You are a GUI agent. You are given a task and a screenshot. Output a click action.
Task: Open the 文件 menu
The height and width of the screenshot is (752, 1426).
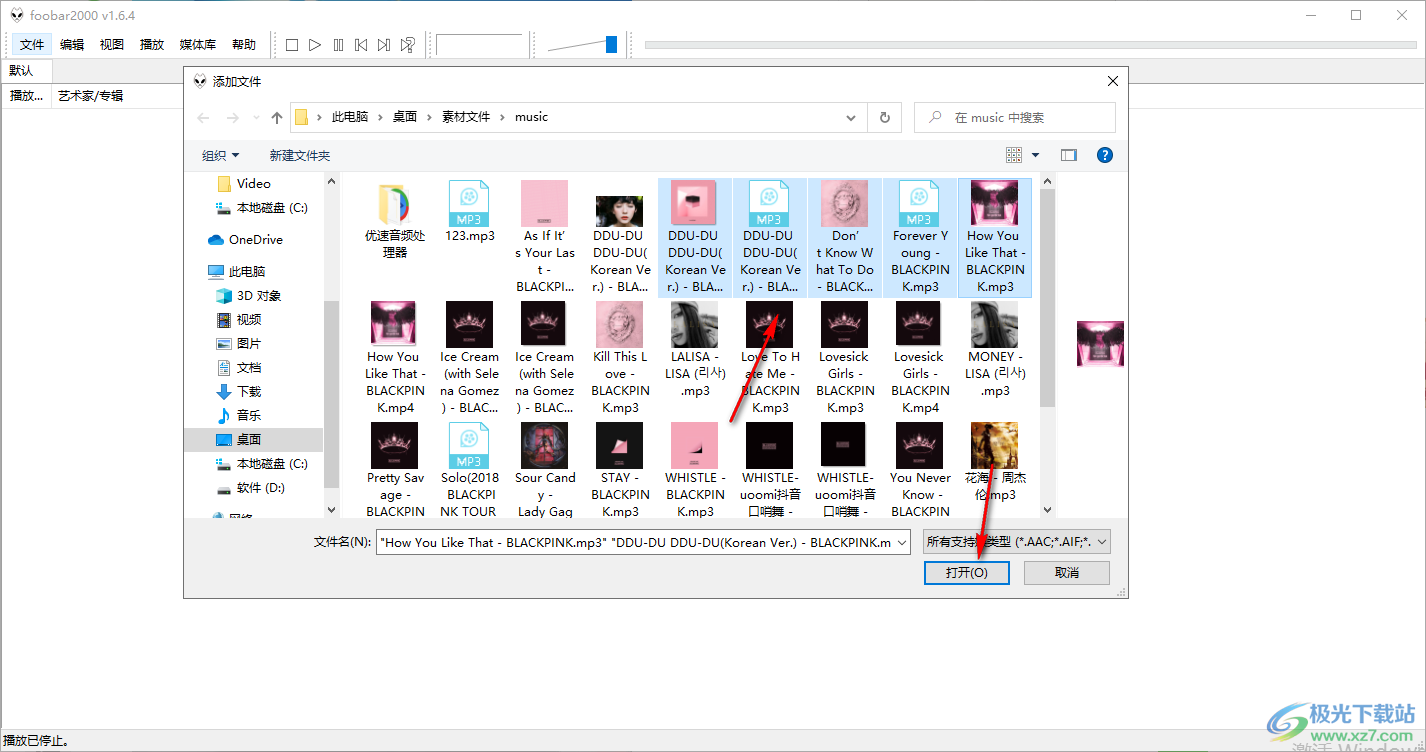(x=32, y=45)
